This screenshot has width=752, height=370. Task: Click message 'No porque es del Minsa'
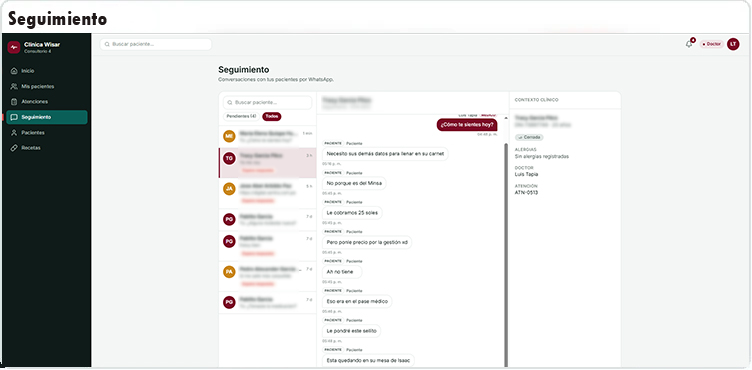click(354, 183)
